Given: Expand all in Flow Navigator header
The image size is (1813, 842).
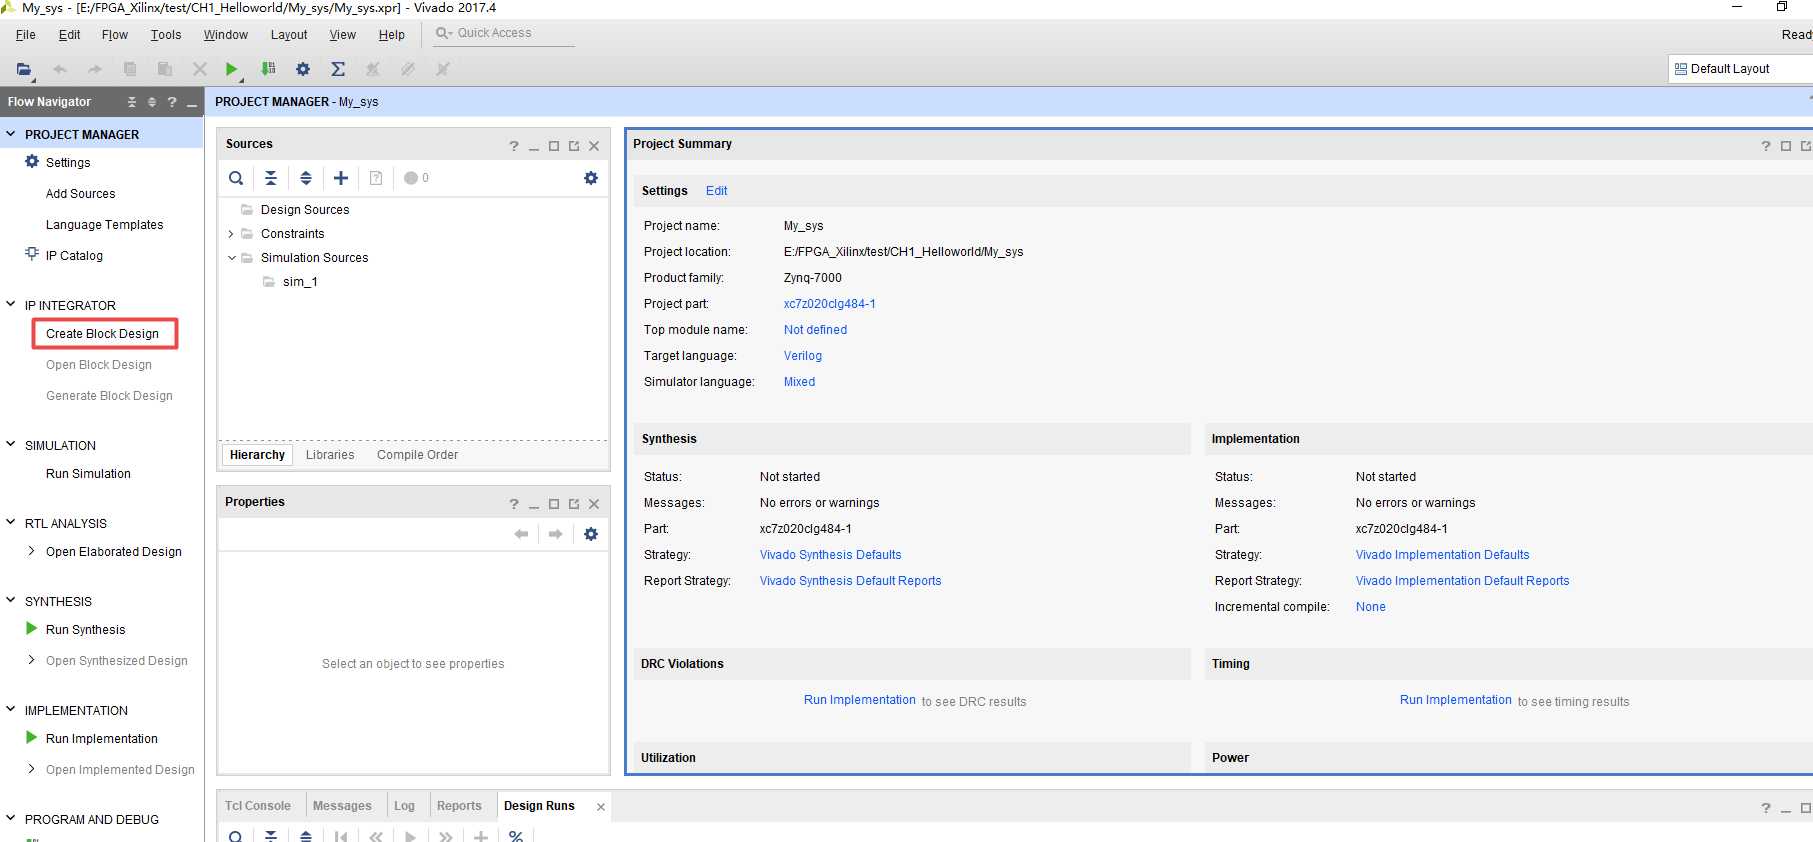Looking at the screenshot, I should [152, 102].
